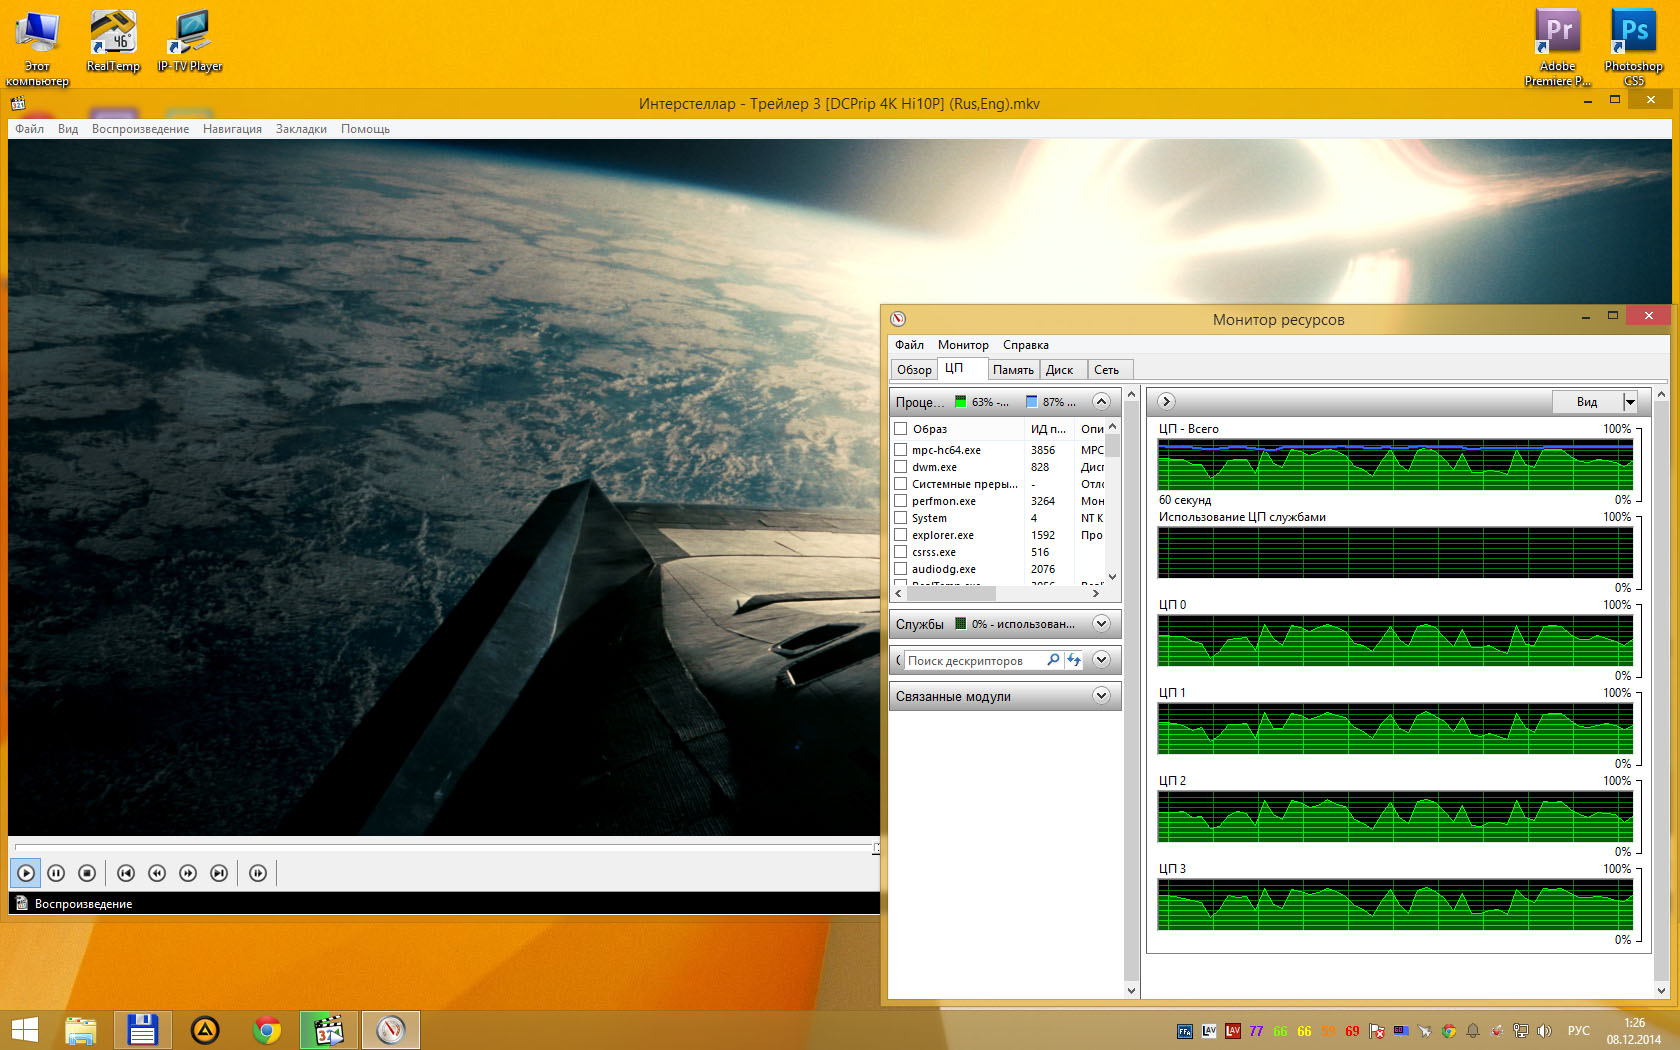Click the refresh icon in handle search

1074,660
